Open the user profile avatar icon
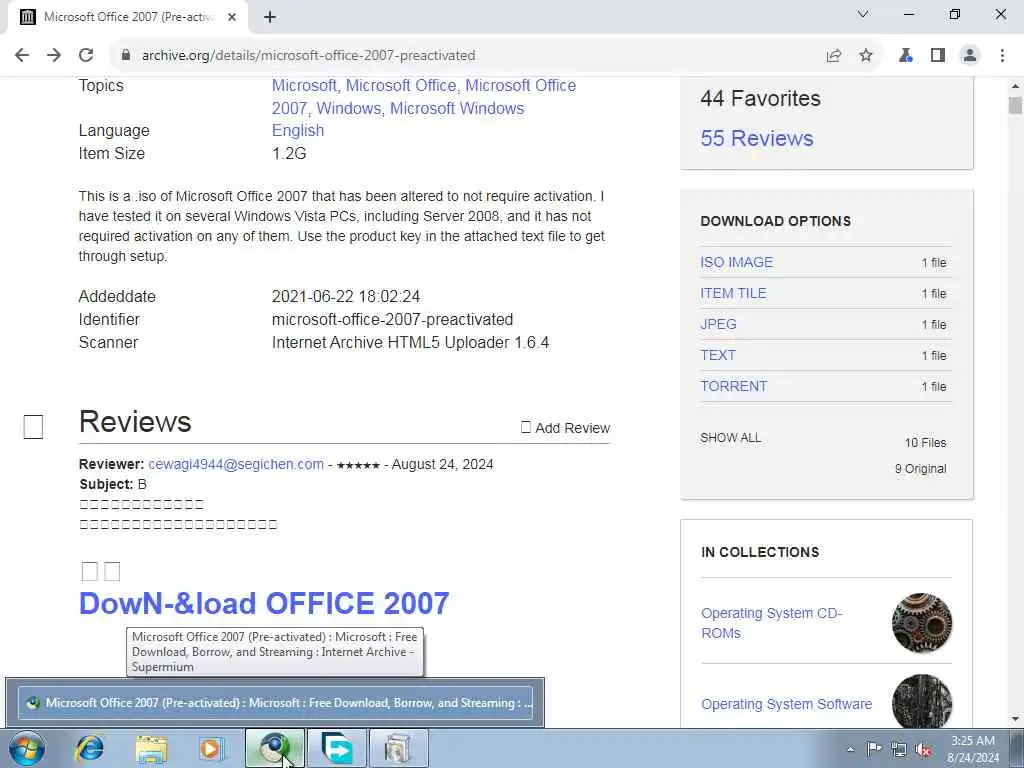1024x768 pixels. [x=970, y=56]
